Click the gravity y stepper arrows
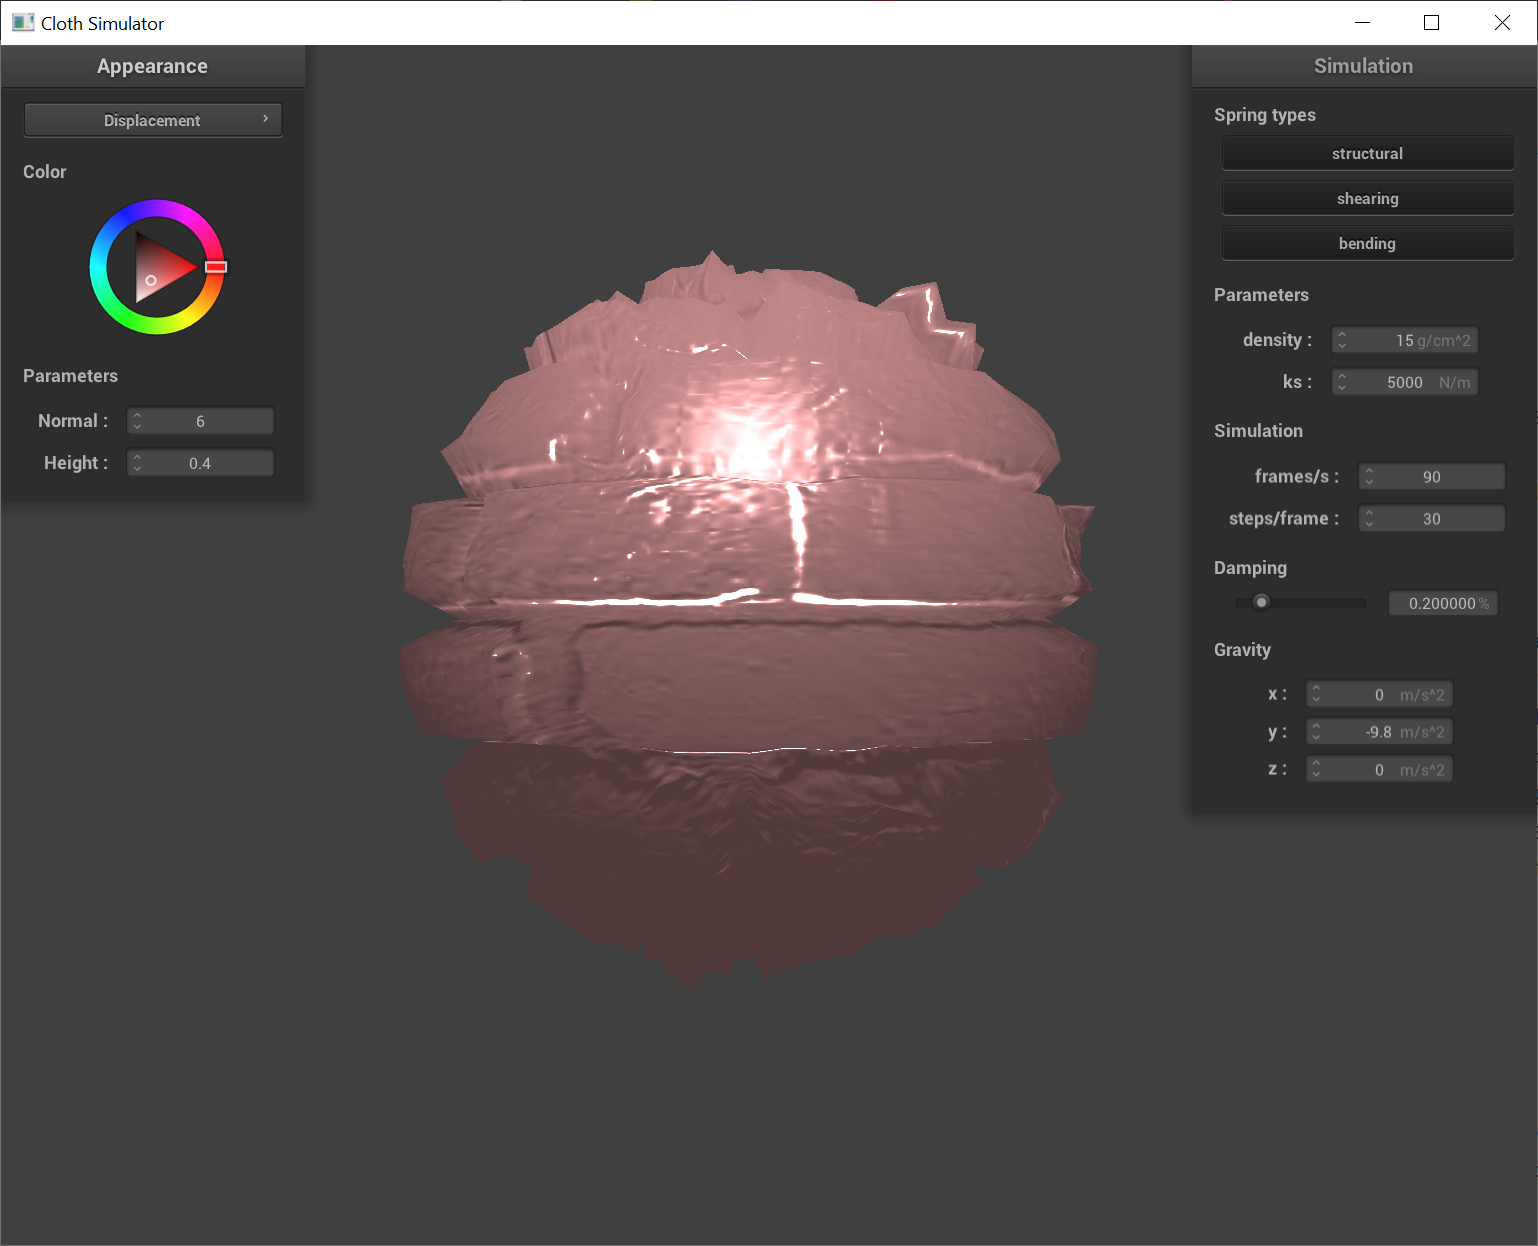1538x1246 pixels. tap(1316, 732)
